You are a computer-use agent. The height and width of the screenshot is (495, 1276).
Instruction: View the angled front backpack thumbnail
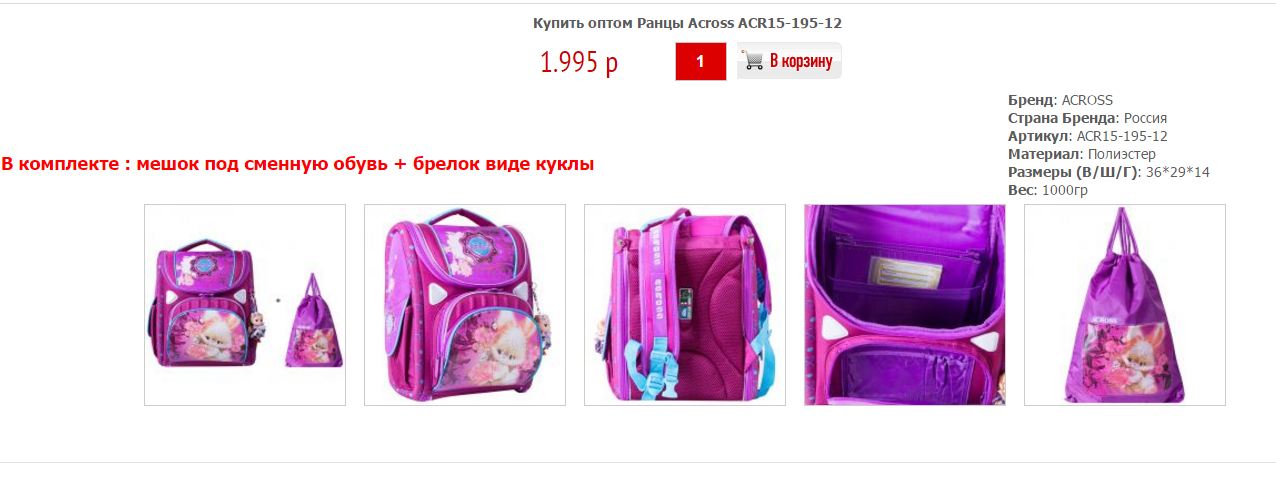coord(465,305)
